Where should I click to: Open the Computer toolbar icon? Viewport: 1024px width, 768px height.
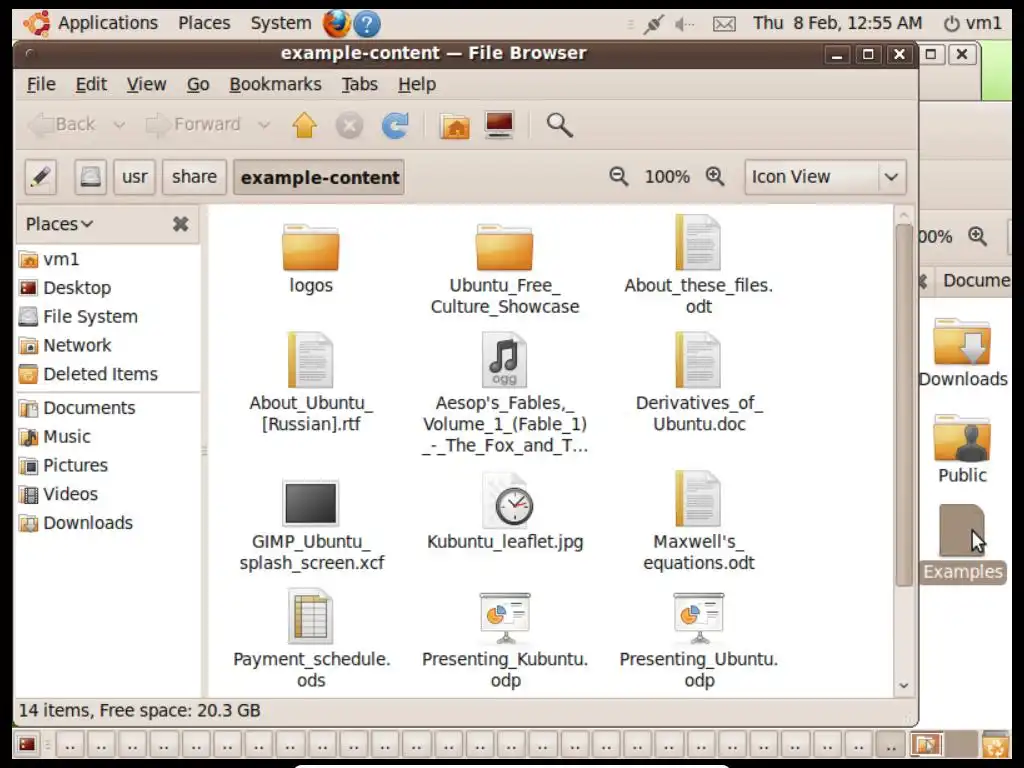[500, 125]
